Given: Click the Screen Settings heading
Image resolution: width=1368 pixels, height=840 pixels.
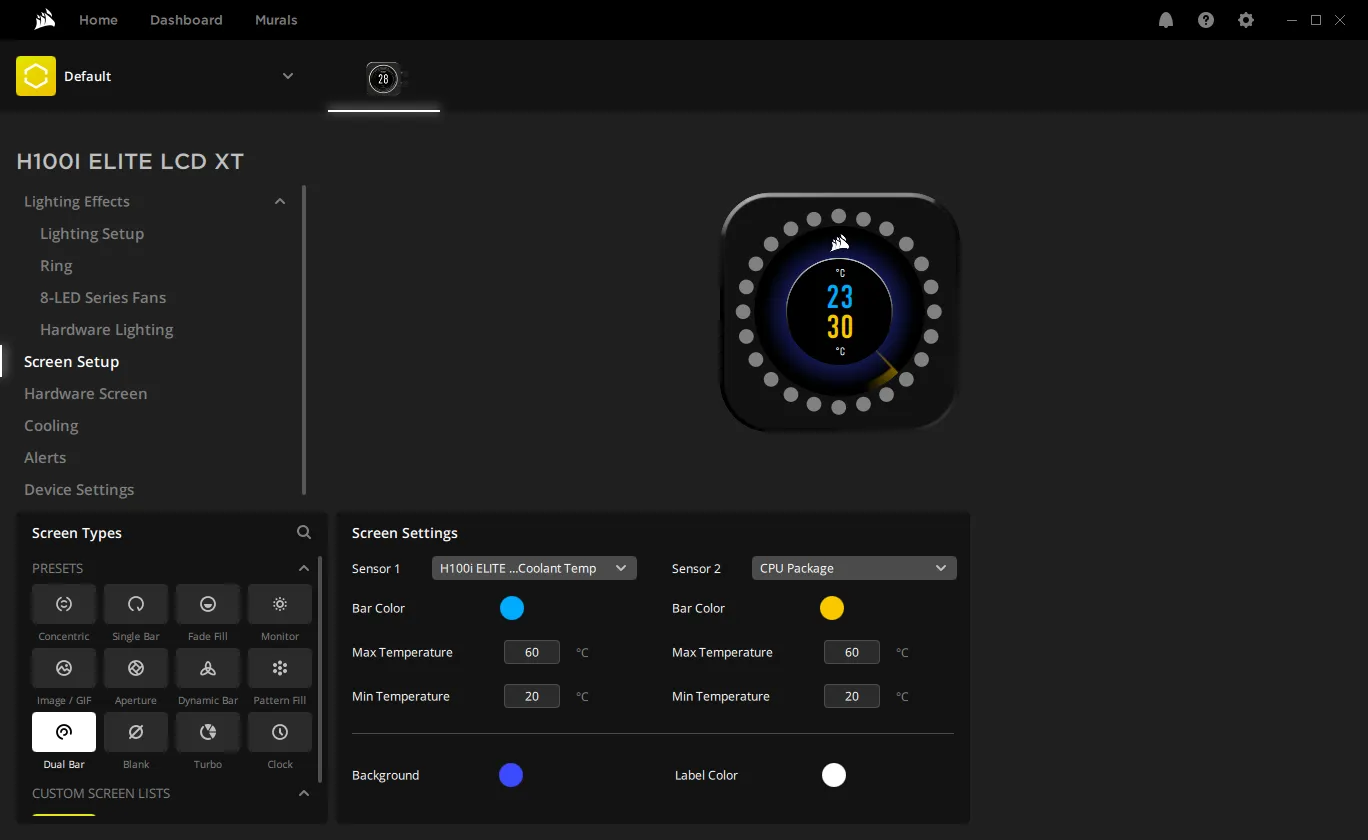Looking at the screenshot, I should click(405, 533).
